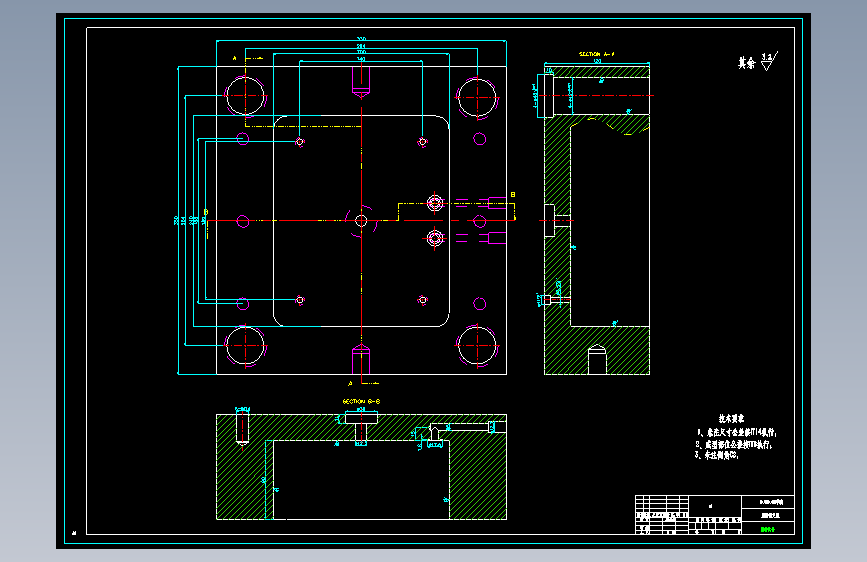The image size is (867, 562).
Task: Select the SECTION B-B view title
Action: (x=361, y=402)
